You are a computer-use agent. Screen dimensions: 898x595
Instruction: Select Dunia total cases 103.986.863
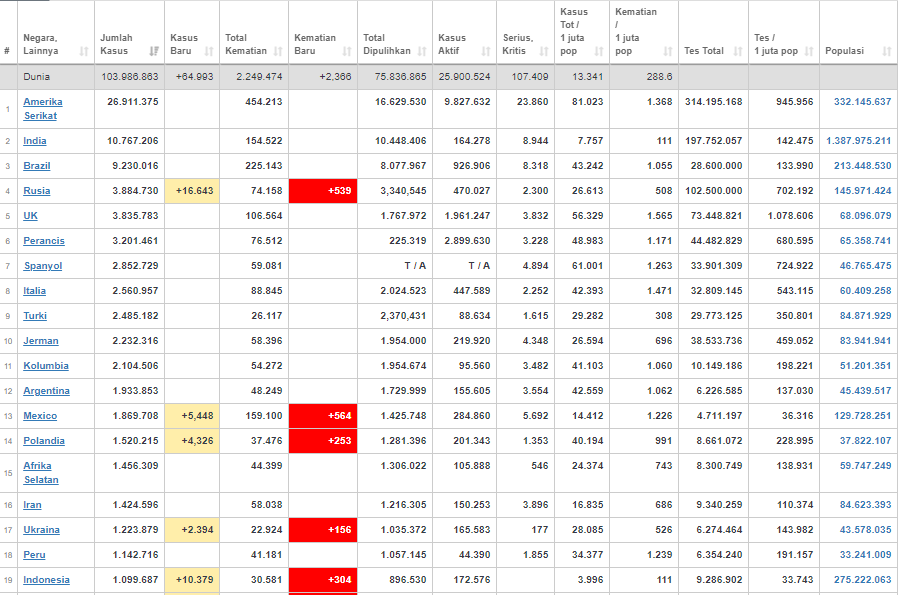pos(129,77)
